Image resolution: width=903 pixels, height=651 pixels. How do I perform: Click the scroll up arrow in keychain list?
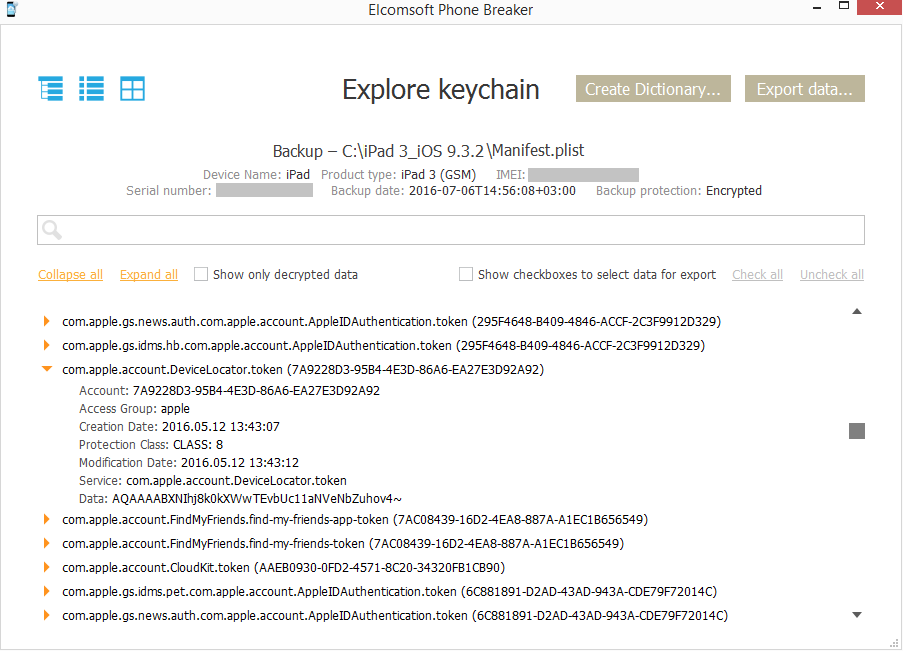(856, 312)
